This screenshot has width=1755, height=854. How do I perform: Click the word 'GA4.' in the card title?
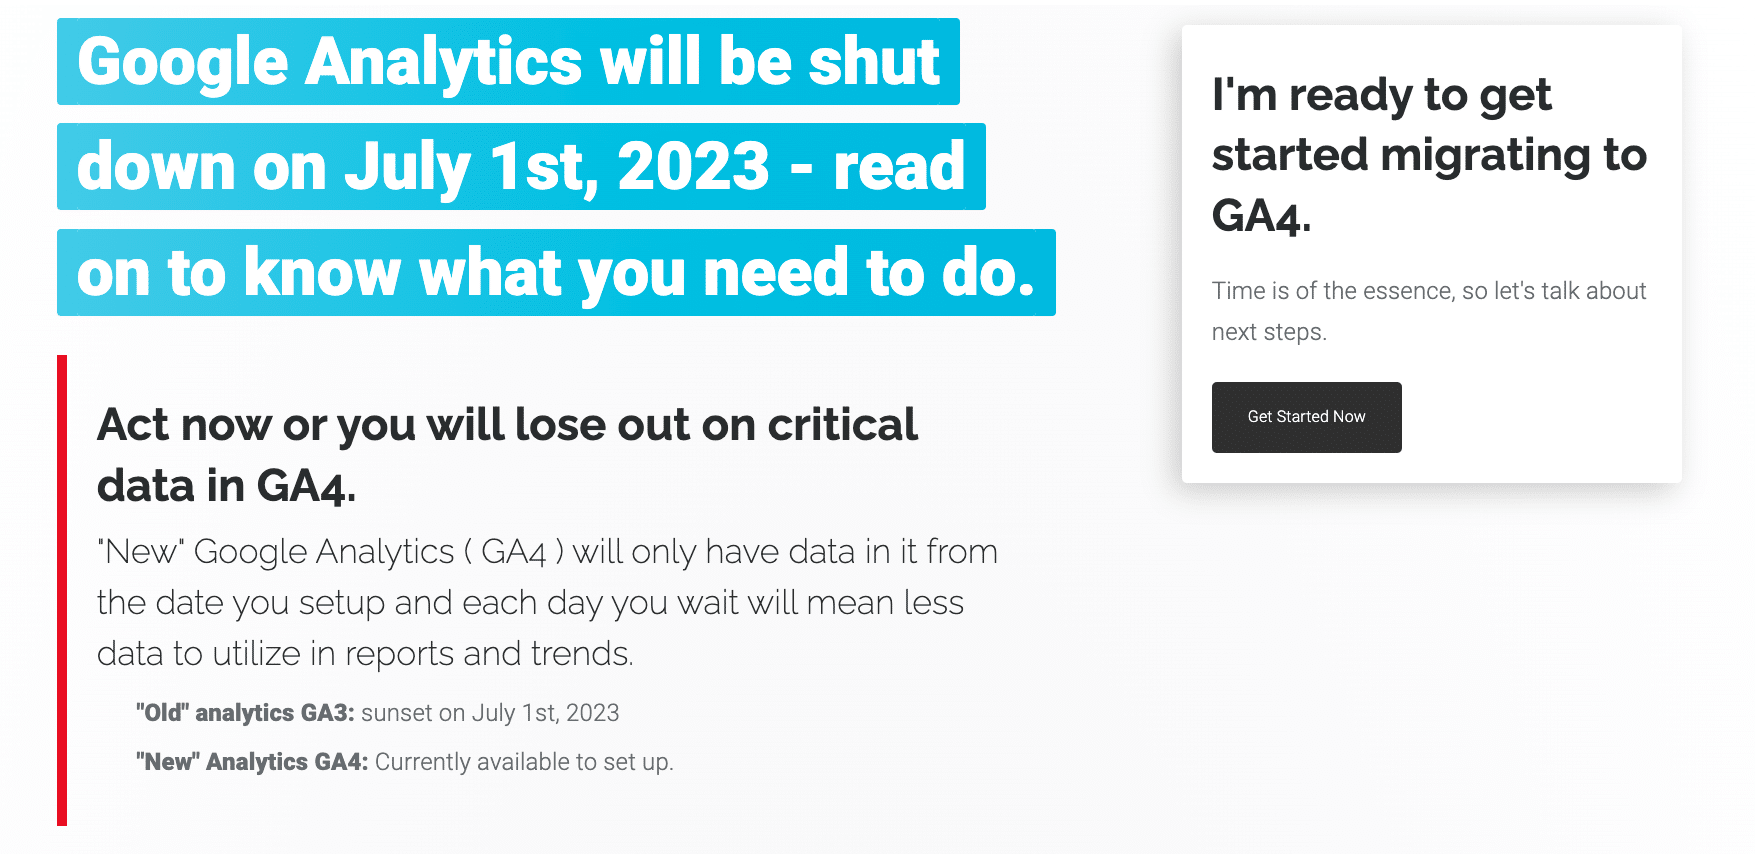(x=1261, y=216)
